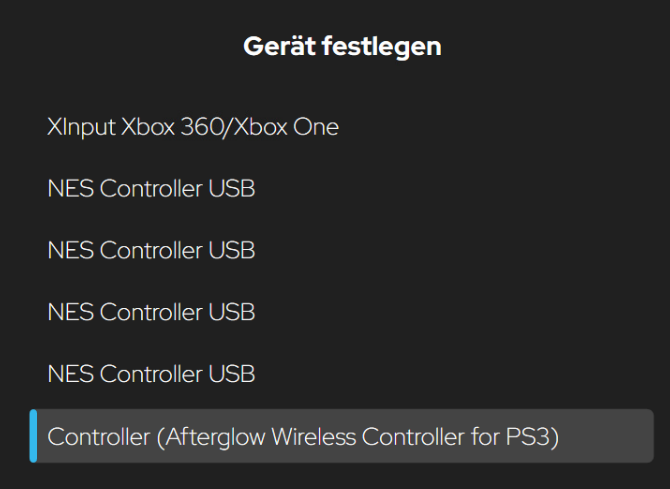The image size is (670, 489).
Task: Click the blue selection marker beside Afterglow
Action: (x=33, y=436)
